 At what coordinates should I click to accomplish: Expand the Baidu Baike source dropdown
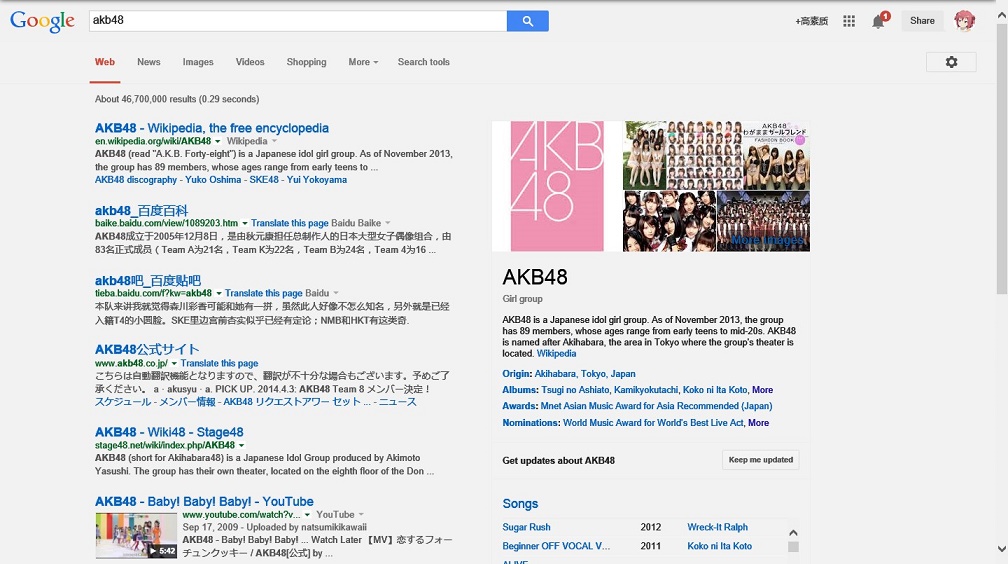click(388, 223)
